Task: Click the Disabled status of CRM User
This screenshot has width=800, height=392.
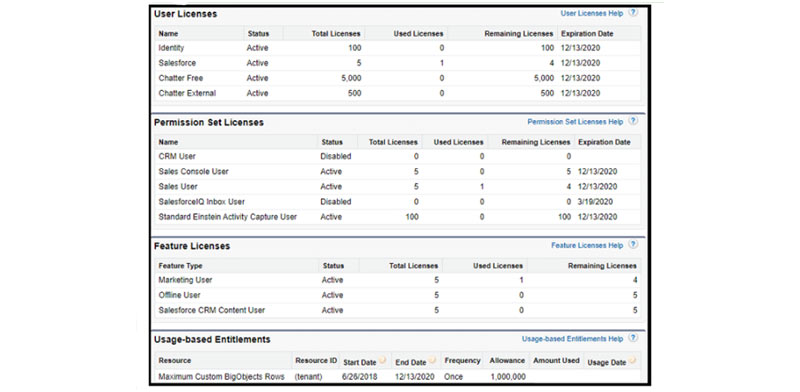Action: (336, 156)
